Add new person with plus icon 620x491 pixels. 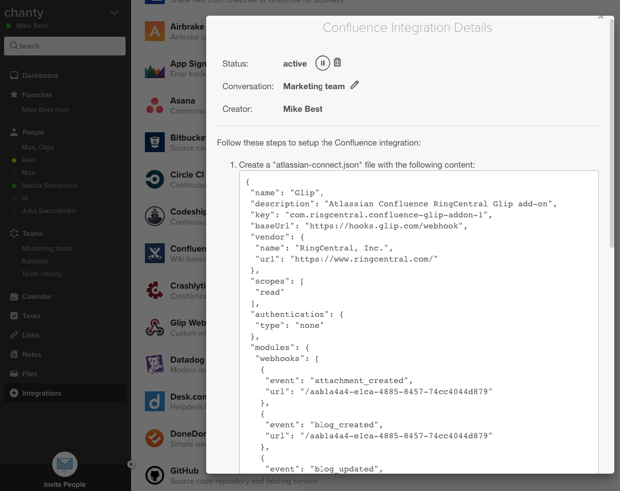[x=115, y=132]
